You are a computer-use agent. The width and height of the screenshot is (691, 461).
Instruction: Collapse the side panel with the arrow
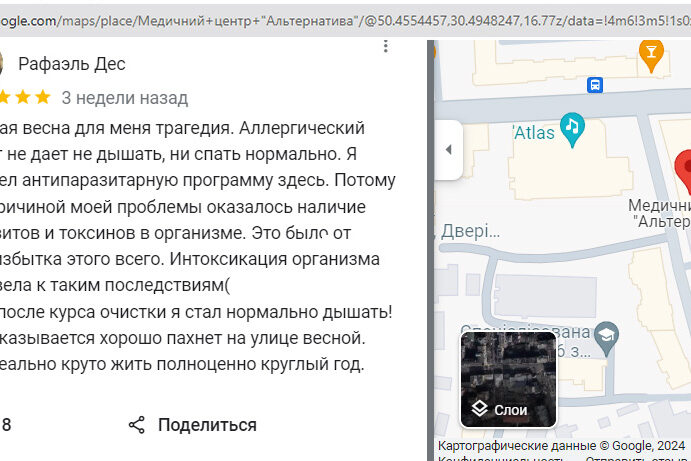click(x=448, y=150)
